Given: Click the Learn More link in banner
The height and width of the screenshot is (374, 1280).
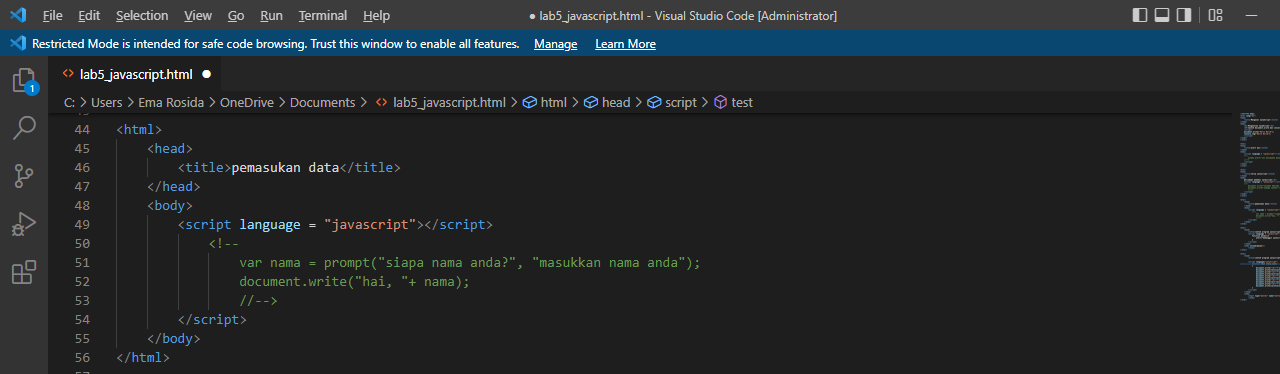Looking at the screenshot, I should [x=625, y=44].
